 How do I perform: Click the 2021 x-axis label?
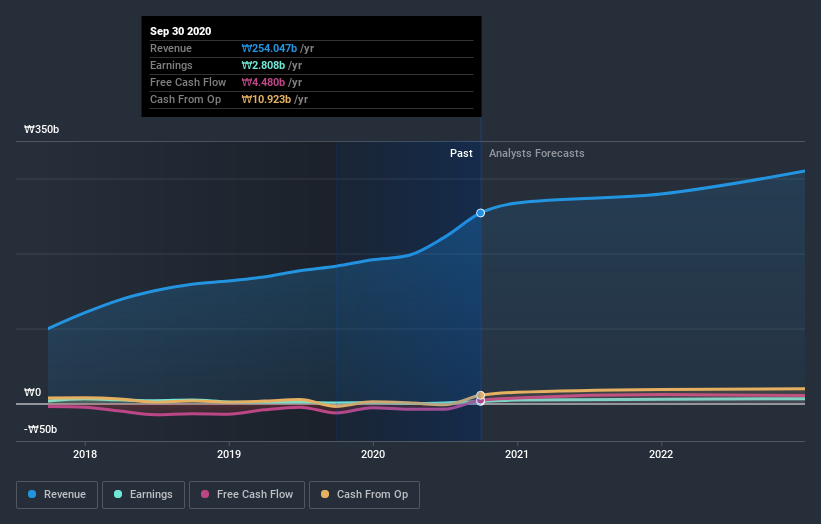coord(517,454)
